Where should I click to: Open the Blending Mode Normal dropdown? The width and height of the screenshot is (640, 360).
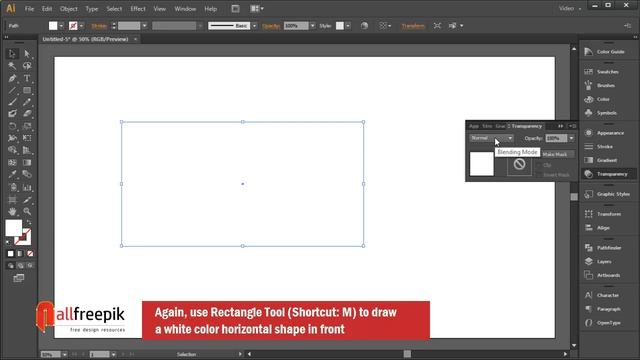(x=491, y=138)
